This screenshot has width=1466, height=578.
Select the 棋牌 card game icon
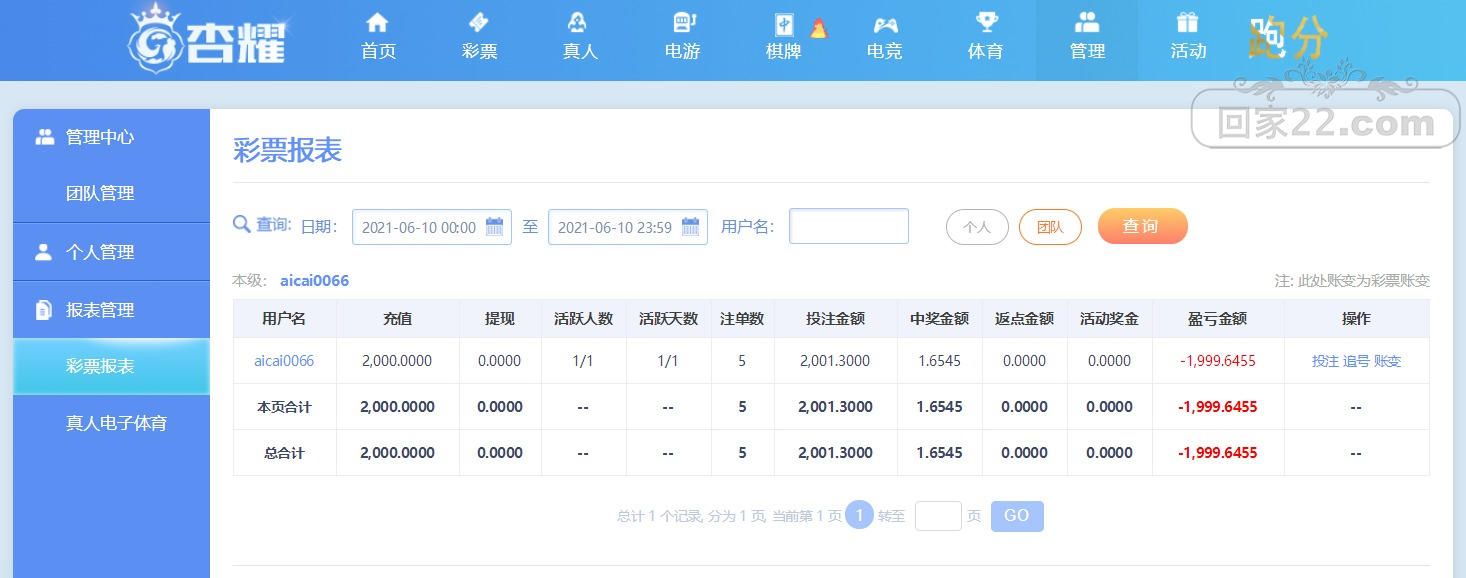tap(784, 25)
